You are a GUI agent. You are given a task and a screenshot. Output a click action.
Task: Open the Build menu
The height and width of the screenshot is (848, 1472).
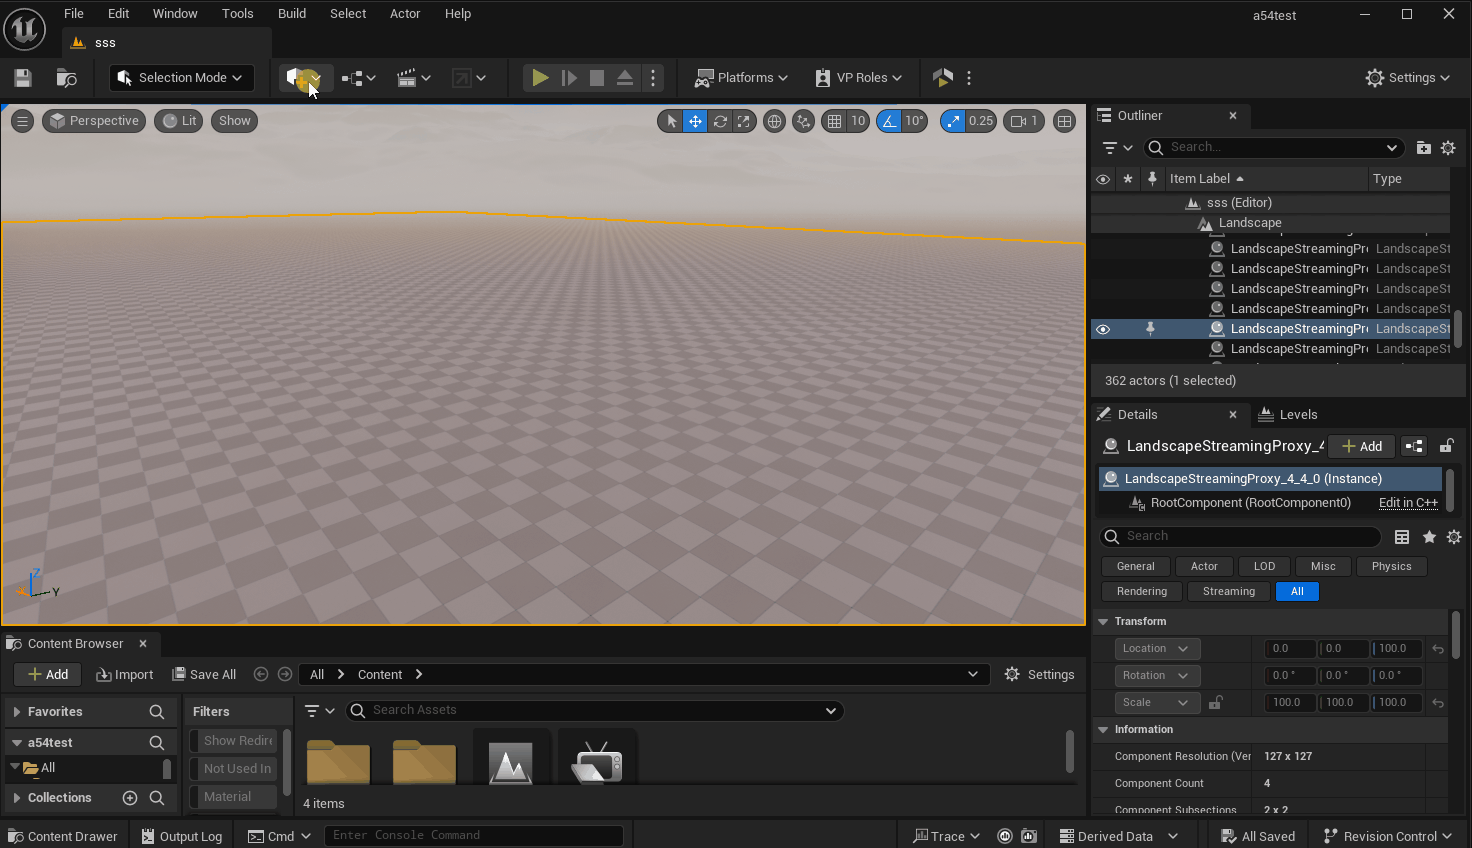[x=292, y=14]
